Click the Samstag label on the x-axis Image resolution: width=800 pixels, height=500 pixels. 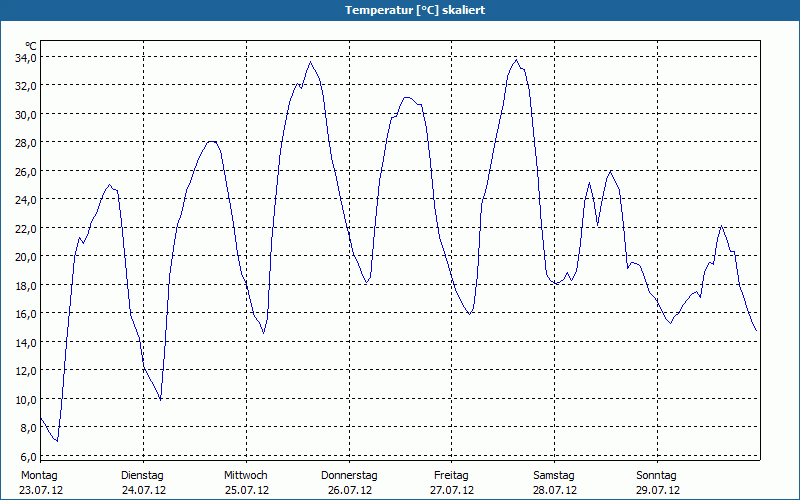click(x=554, y=475)
